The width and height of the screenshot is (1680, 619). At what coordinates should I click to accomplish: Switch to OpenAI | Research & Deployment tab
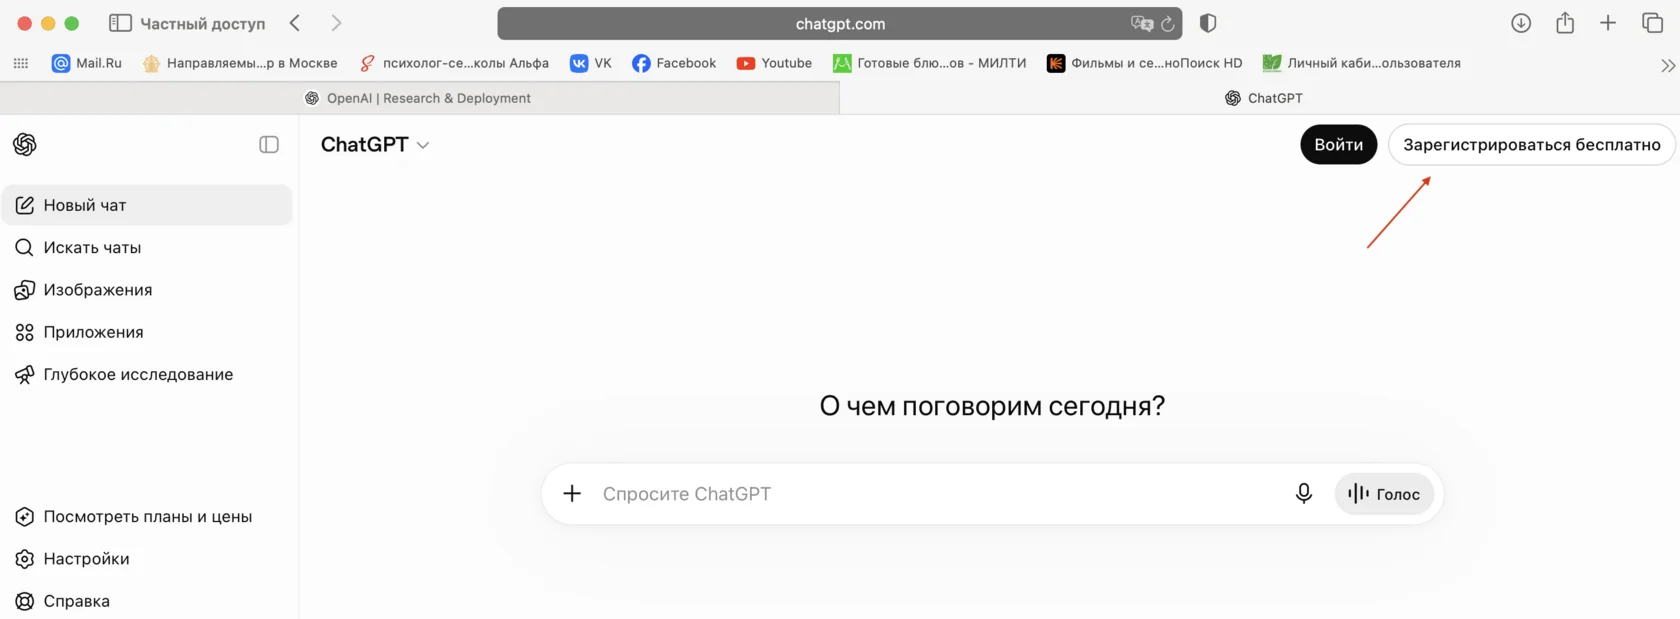(419, 98)
